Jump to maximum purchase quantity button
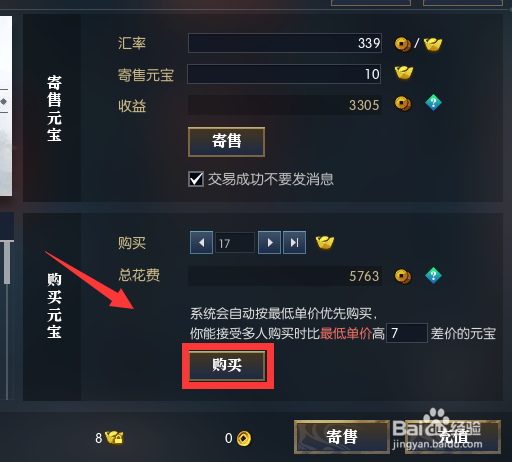 coord(294,242)
